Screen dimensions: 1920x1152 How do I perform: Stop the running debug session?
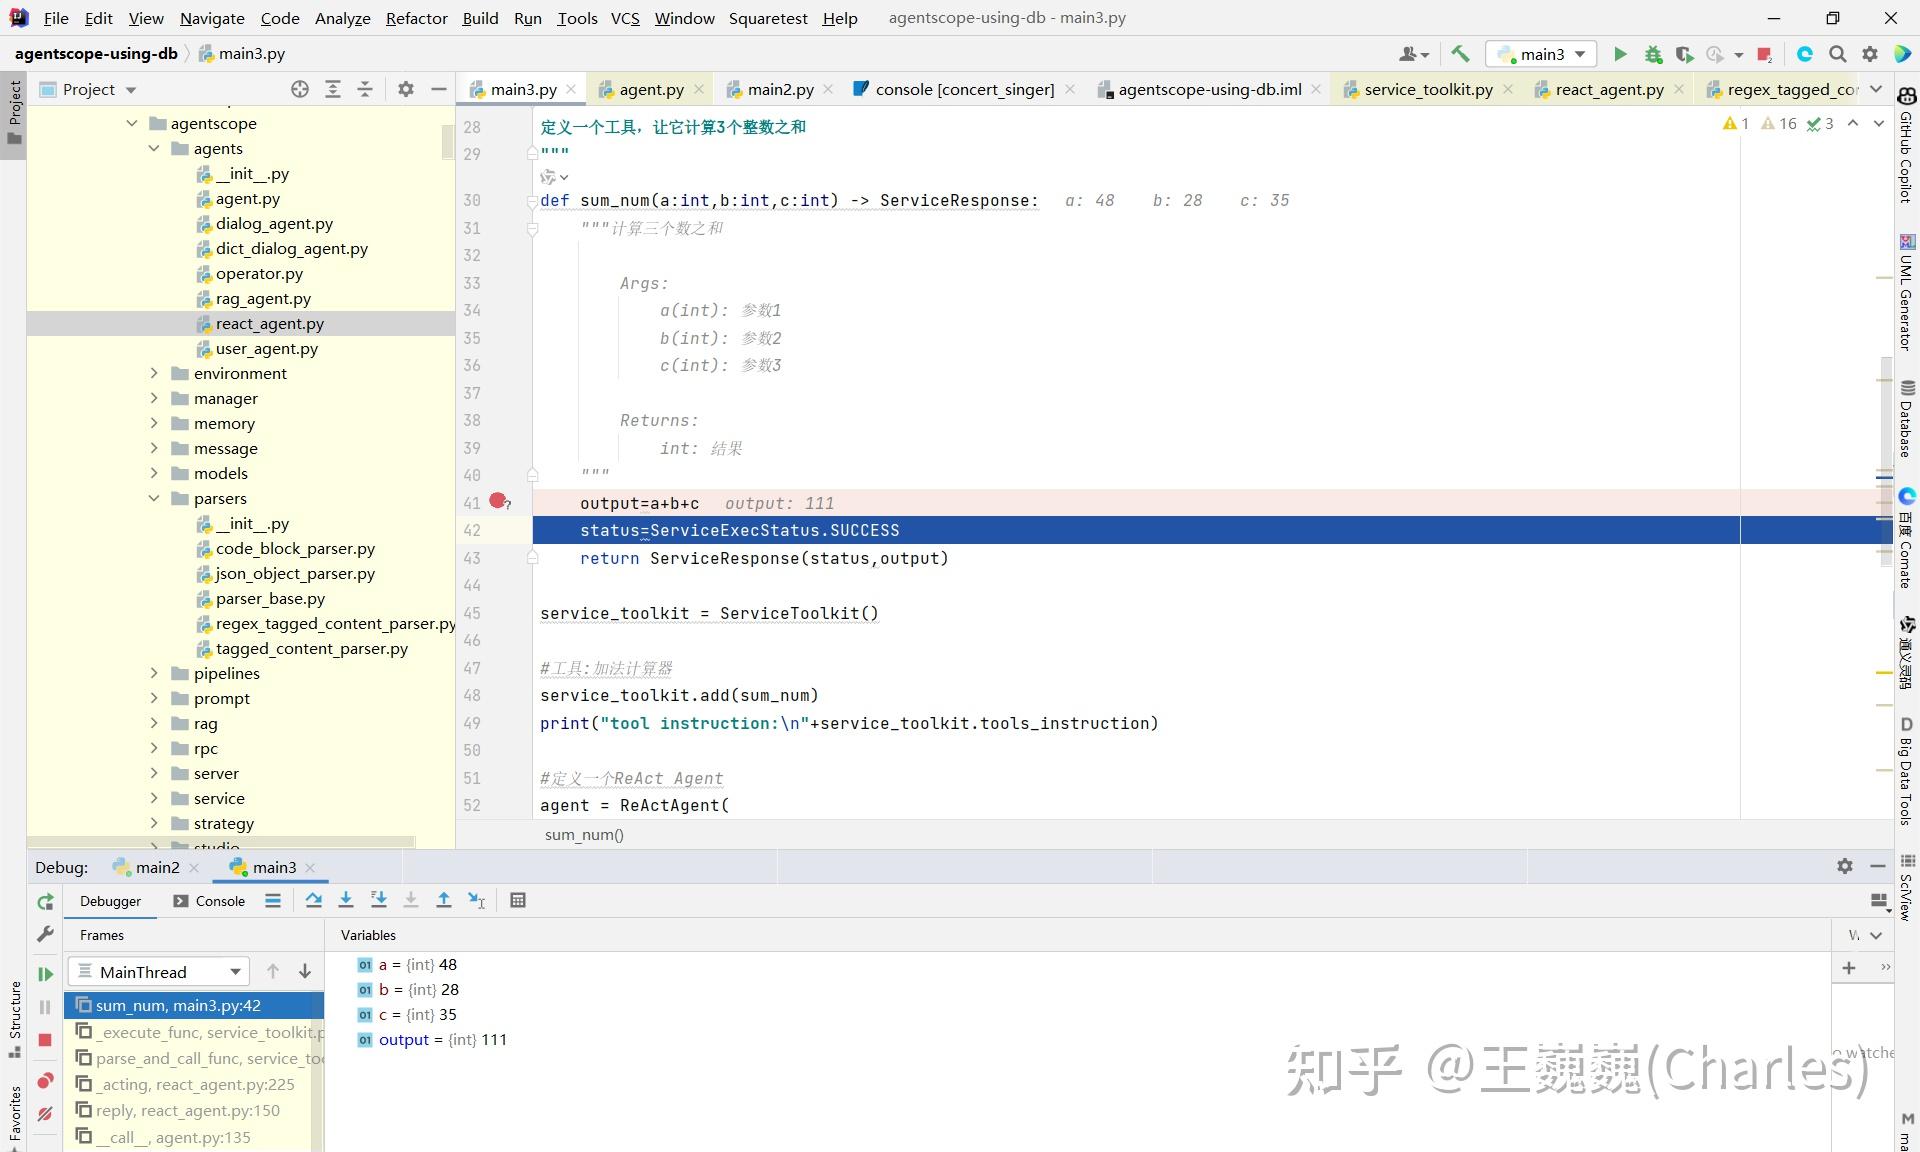(44, 1040)
